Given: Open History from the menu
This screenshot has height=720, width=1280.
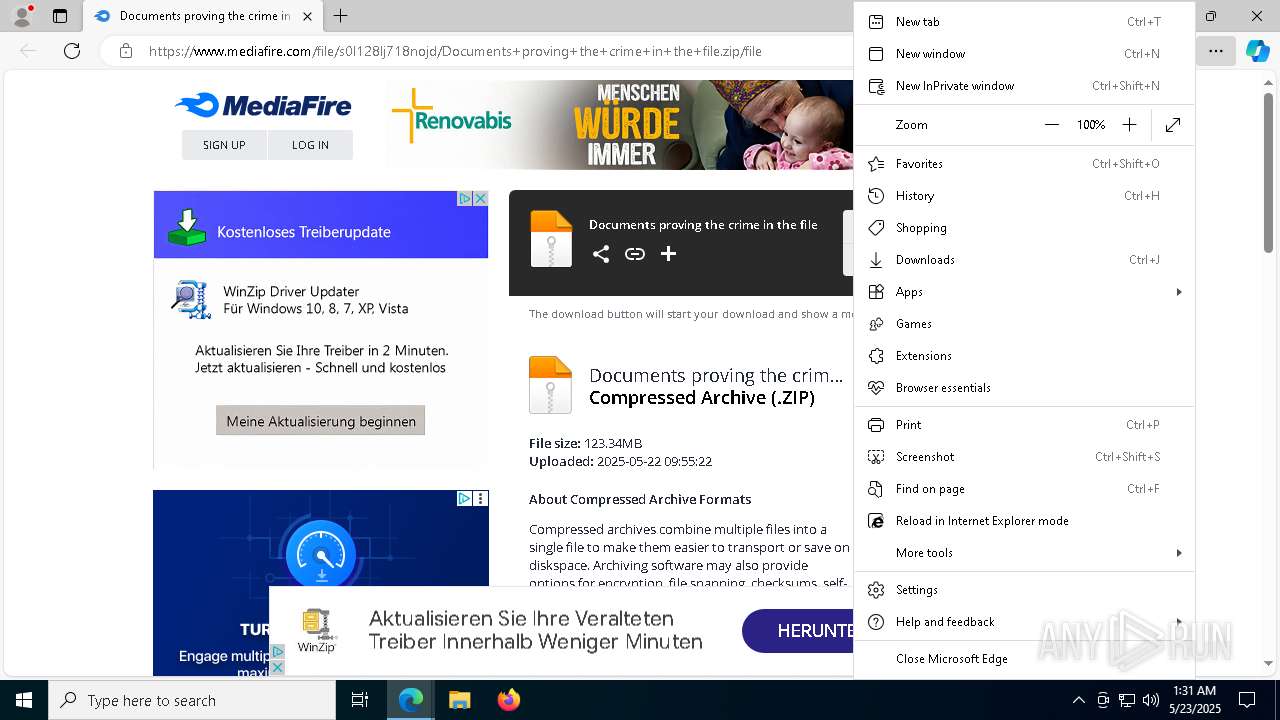Looking at the screenshot, I should point(1024,195).
